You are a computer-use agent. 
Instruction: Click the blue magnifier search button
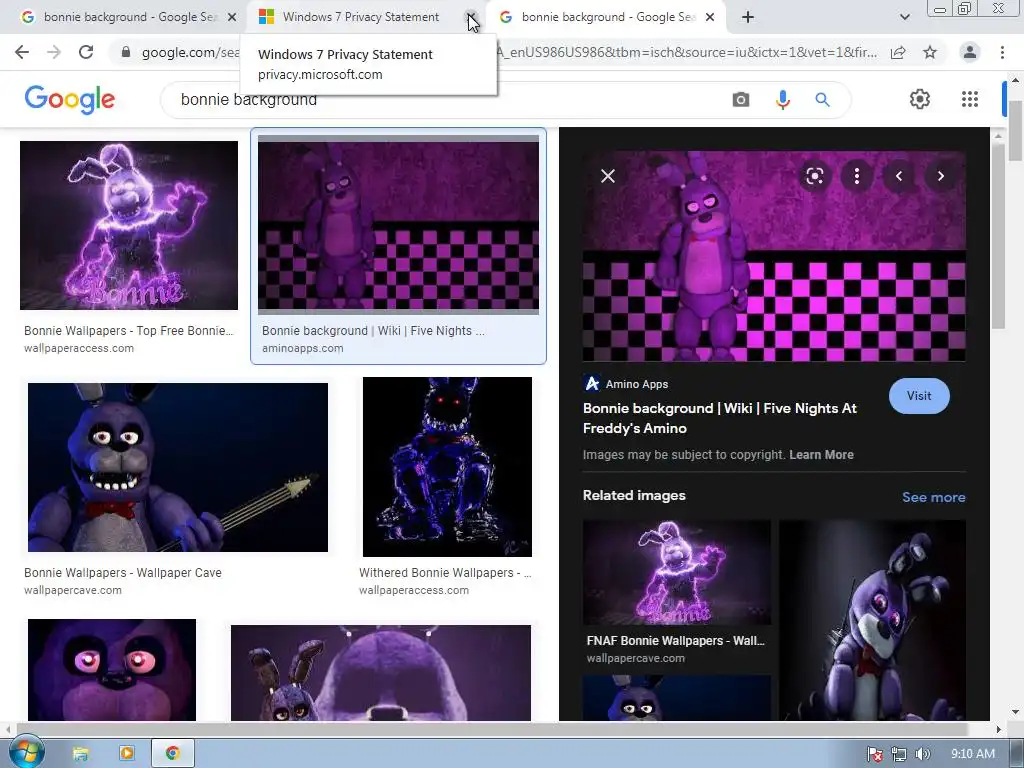(x=822, y=99)
